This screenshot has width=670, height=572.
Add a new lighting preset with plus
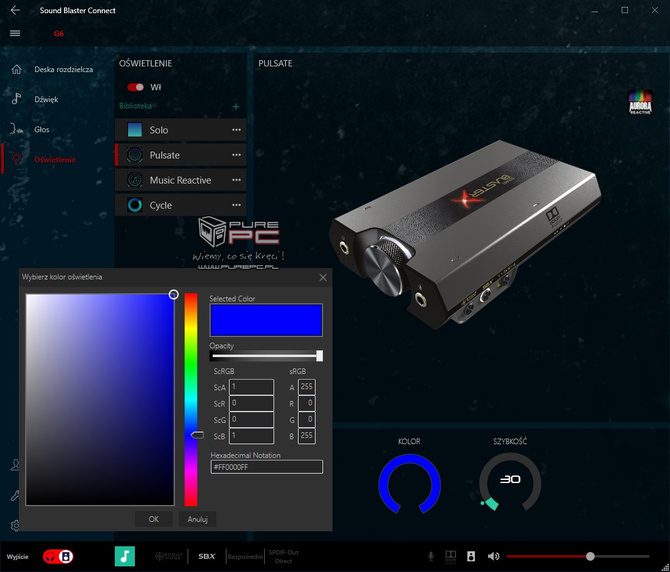tap(236, 106)
